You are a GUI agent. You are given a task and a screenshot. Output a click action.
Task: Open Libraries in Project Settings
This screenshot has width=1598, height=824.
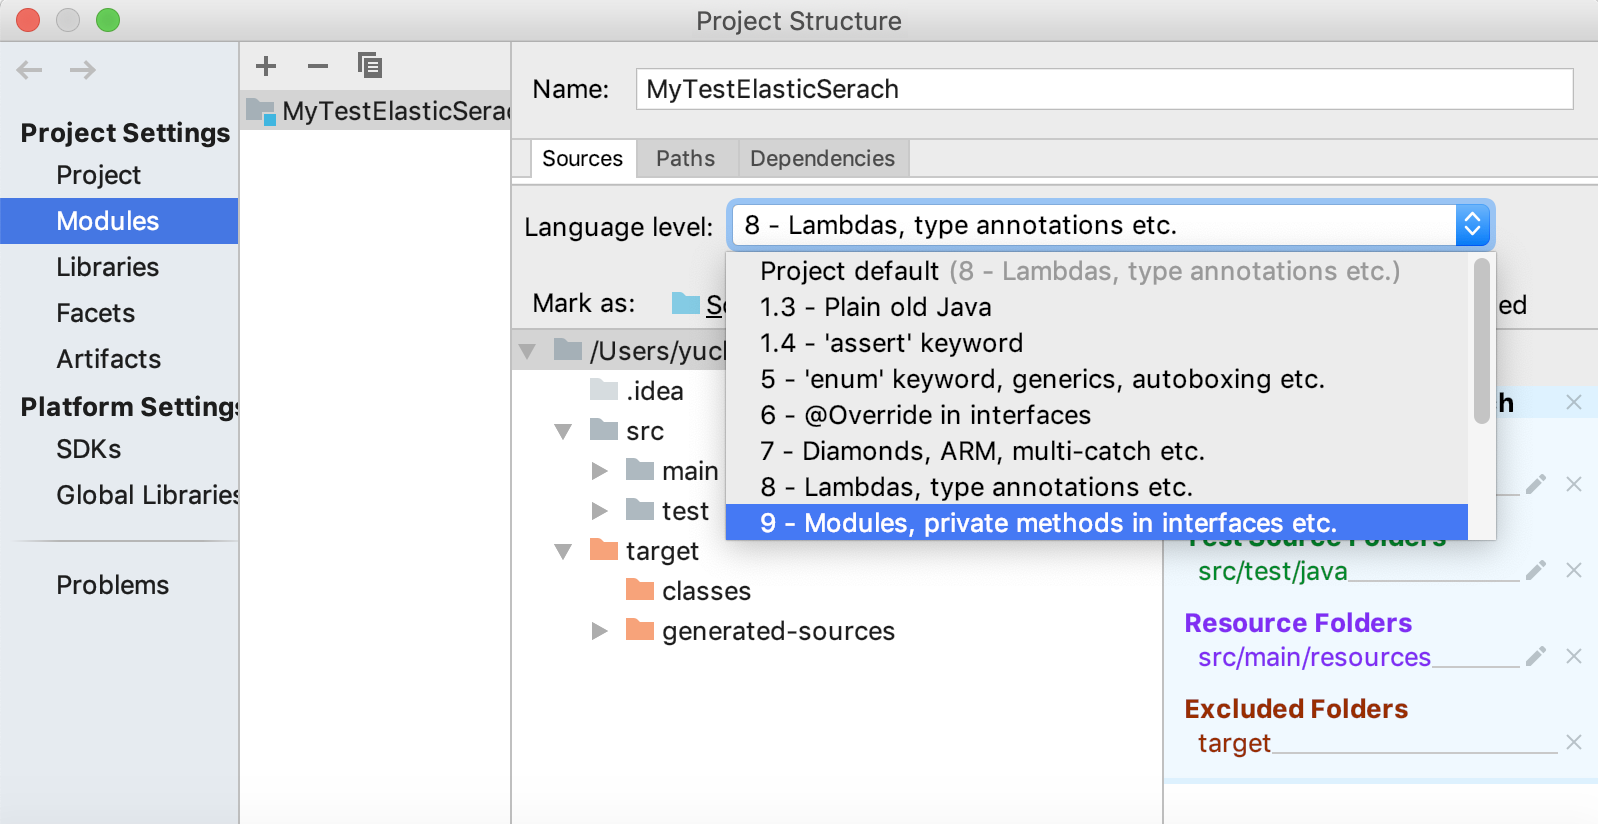click(x=108, y=267)
